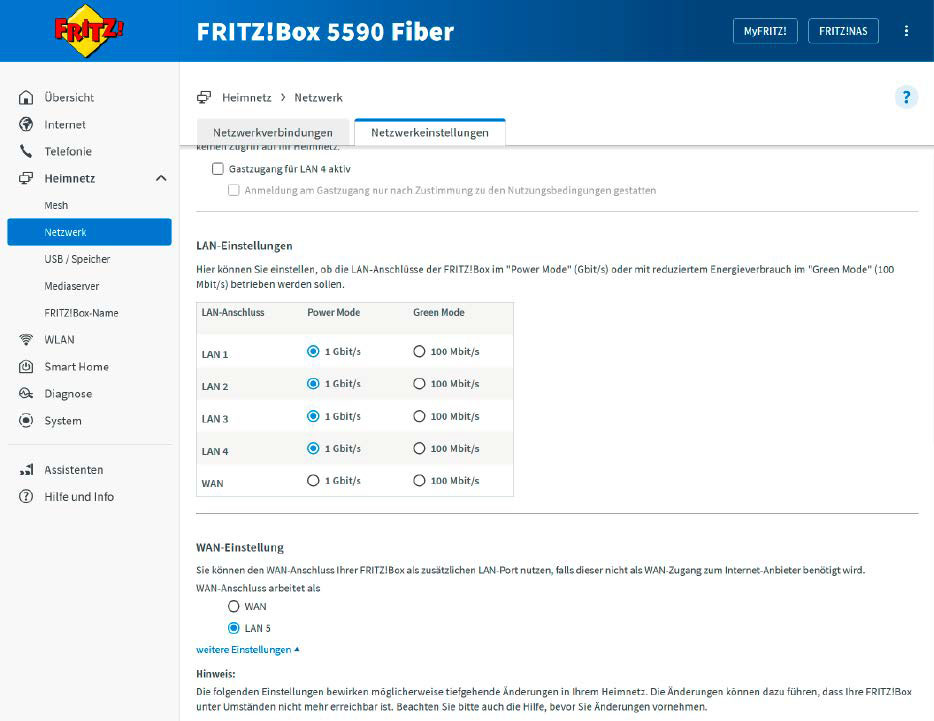The height and width of the screenshot is (721, 934).
Task: Click the WLAN wifi icon
Action: point(26,340)
